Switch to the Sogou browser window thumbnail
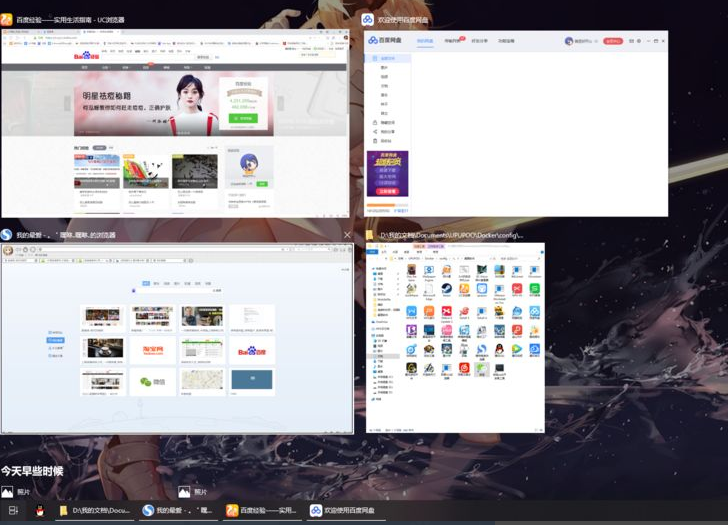This screenshot has height=525, width=728. pyautogui.click(x=177, y=336)
